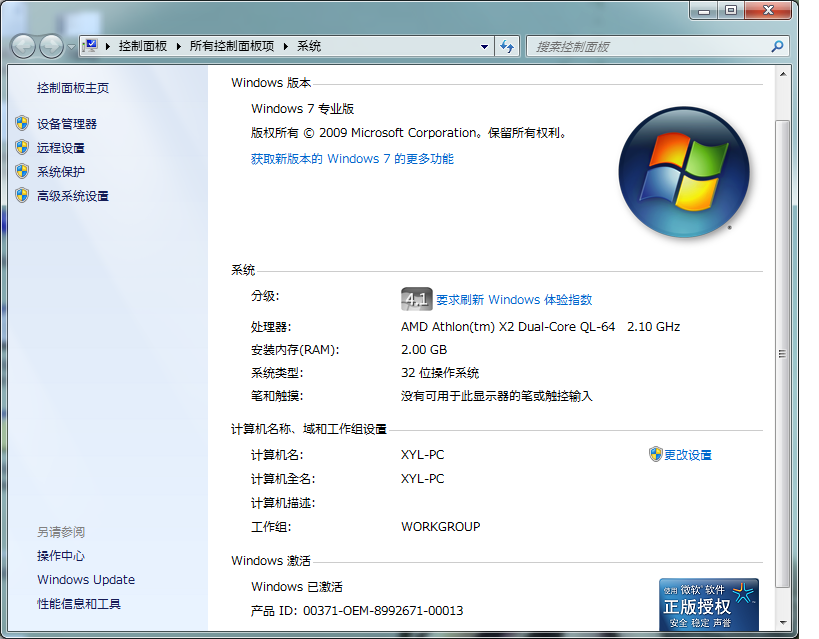Screen dimensions: 819x639
Task: Open 高级系统设置
Action: pyautogui.click(x=73, y=196)
